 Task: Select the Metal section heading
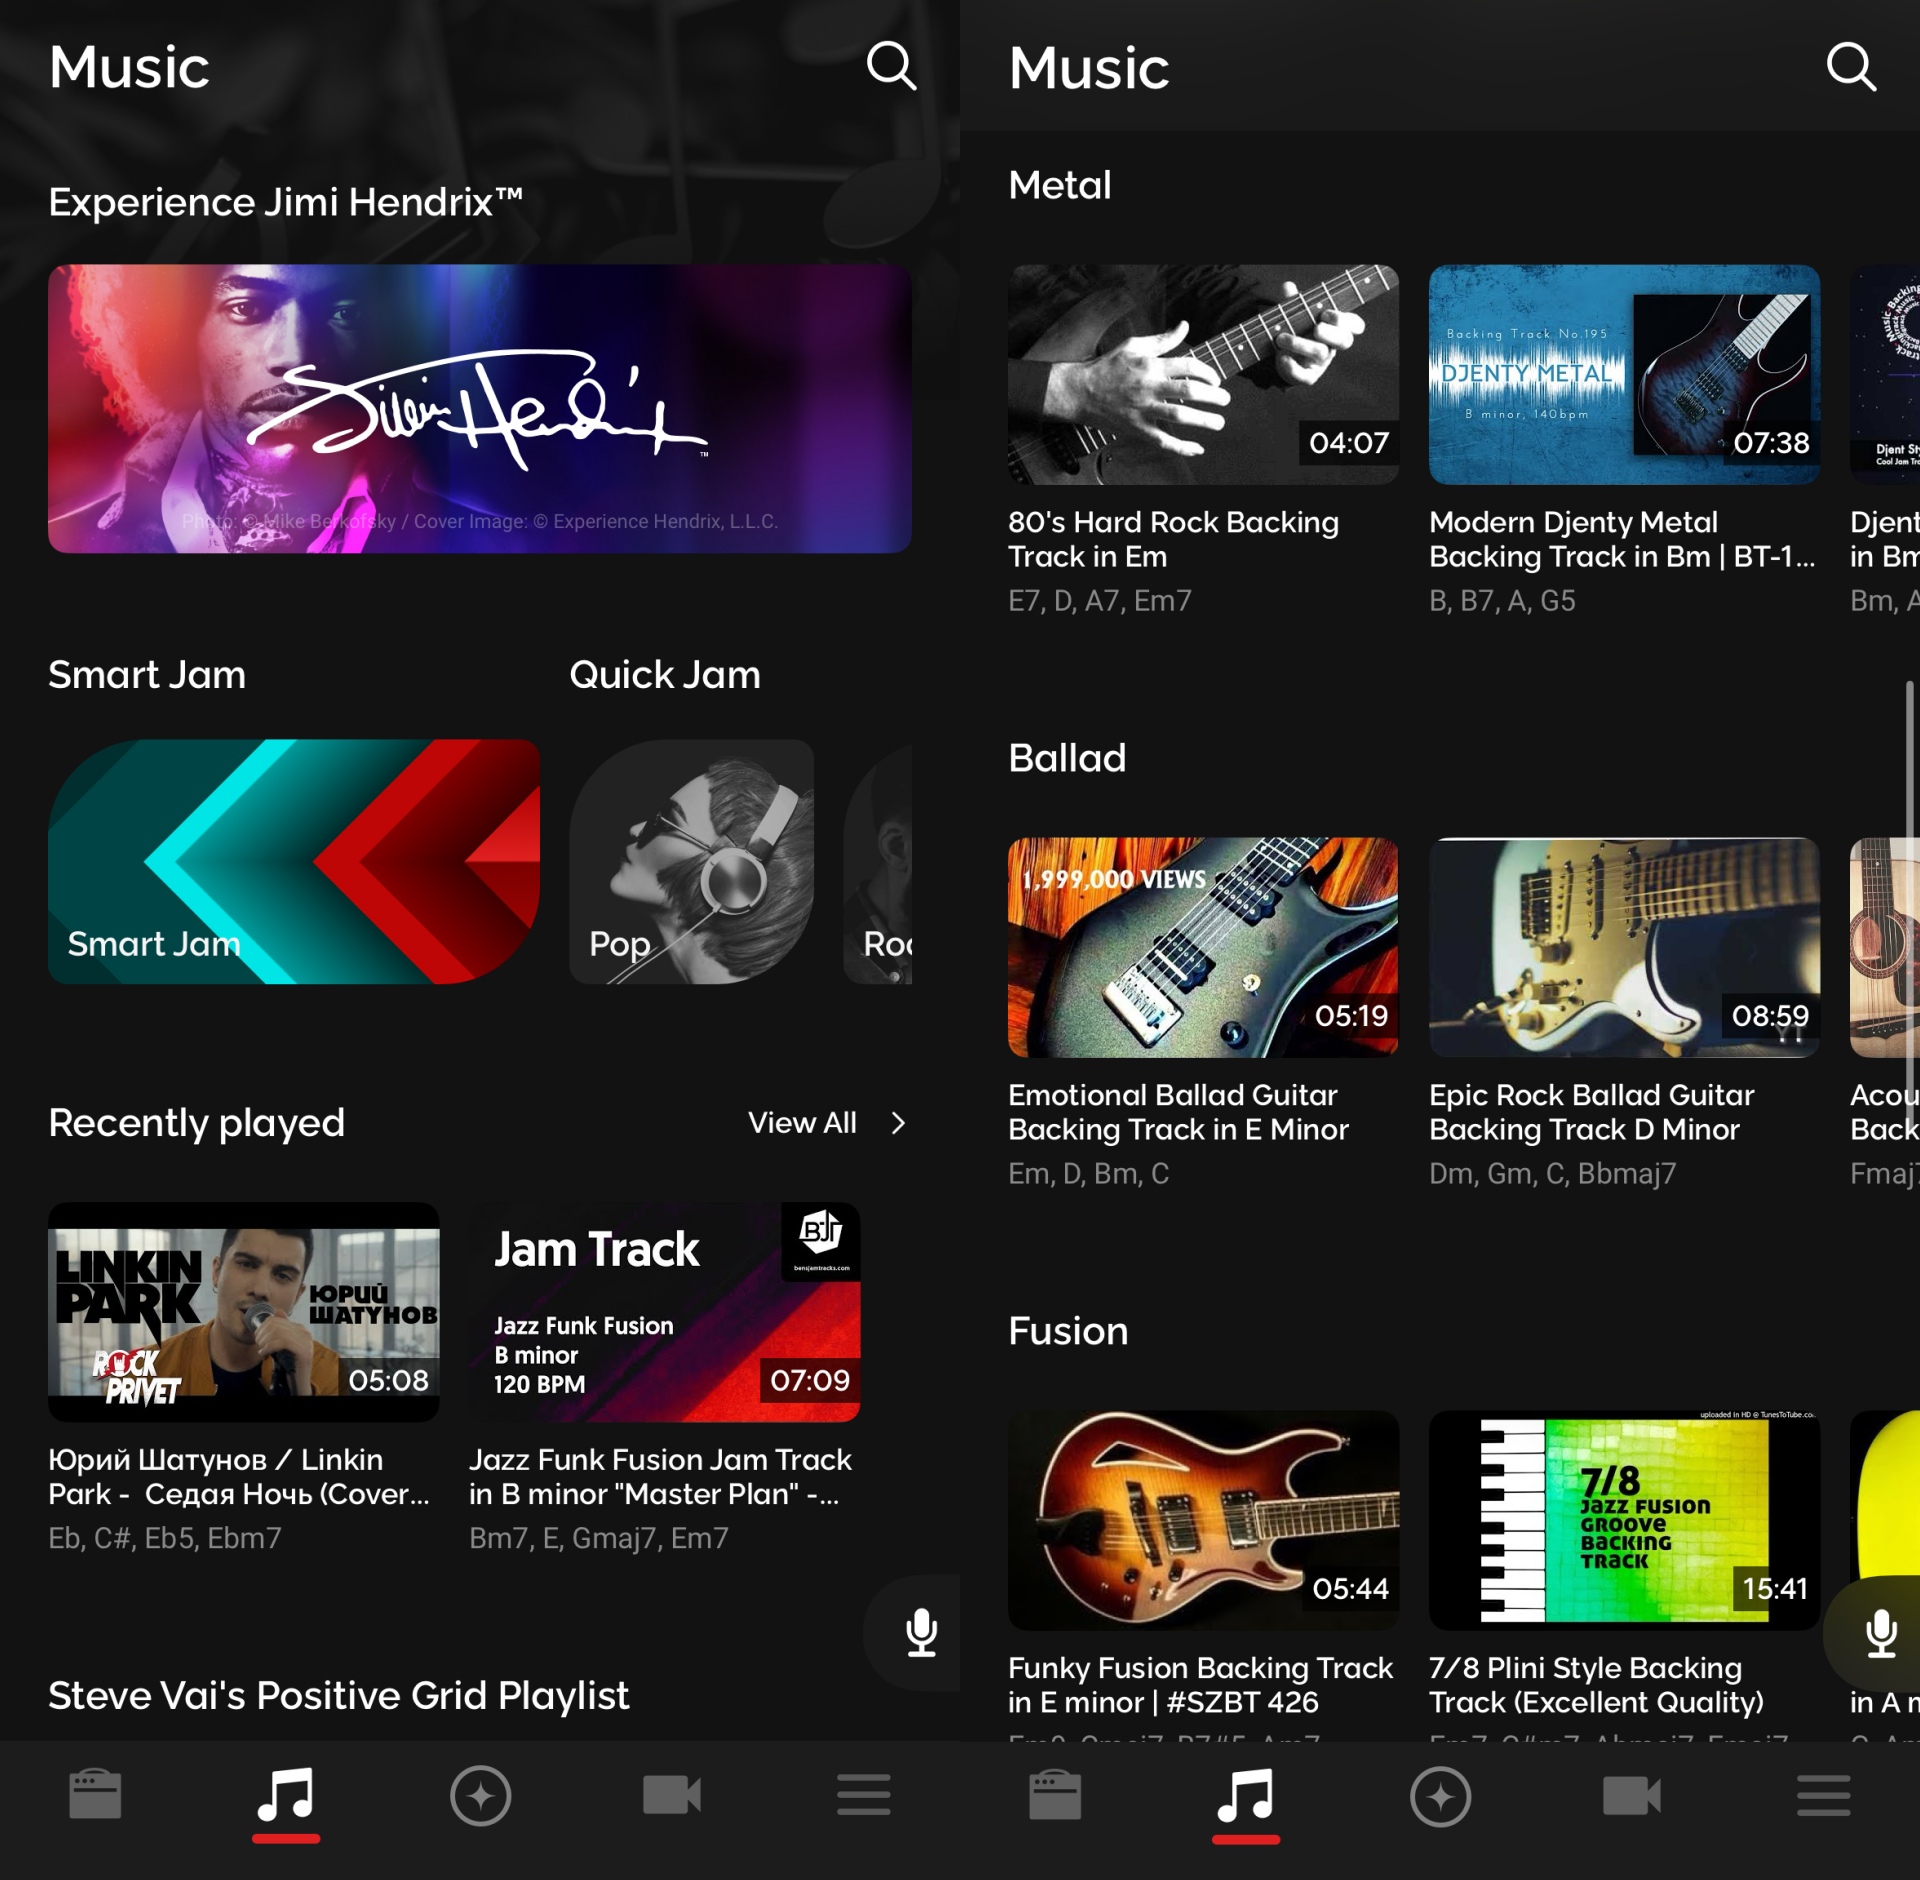1060,185
